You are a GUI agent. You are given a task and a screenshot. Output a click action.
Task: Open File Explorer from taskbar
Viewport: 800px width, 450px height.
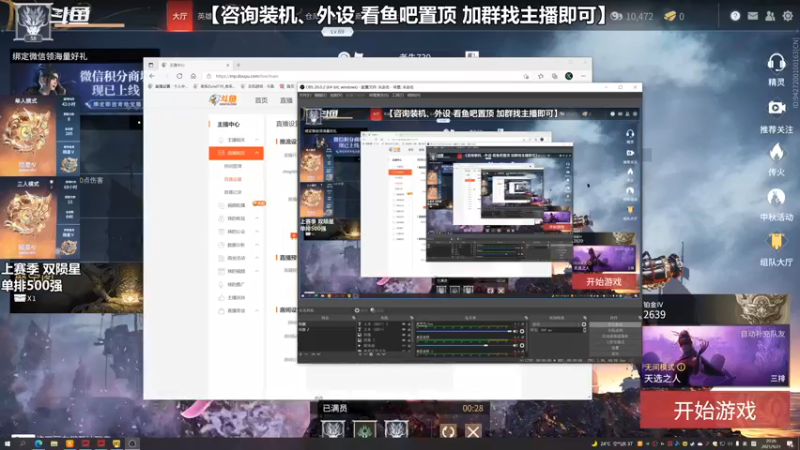pyautogui.click(x=54, y=444)
